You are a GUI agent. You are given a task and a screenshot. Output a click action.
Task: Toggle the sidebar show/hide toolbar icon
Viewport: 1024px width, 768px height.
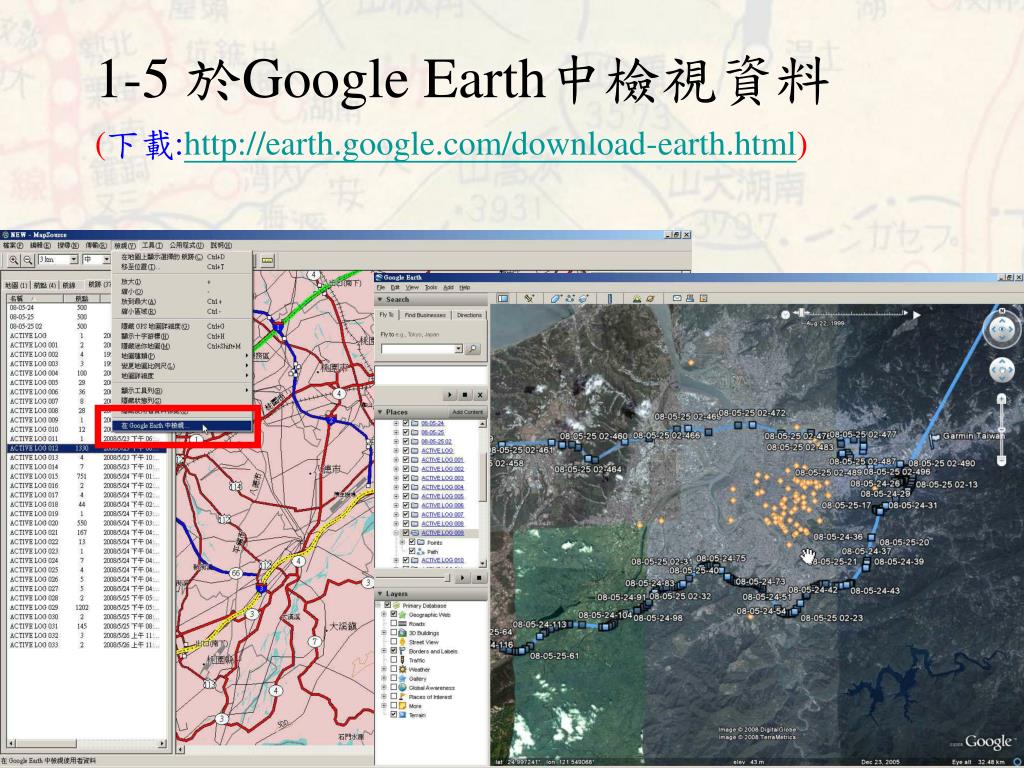click(504, 298)
